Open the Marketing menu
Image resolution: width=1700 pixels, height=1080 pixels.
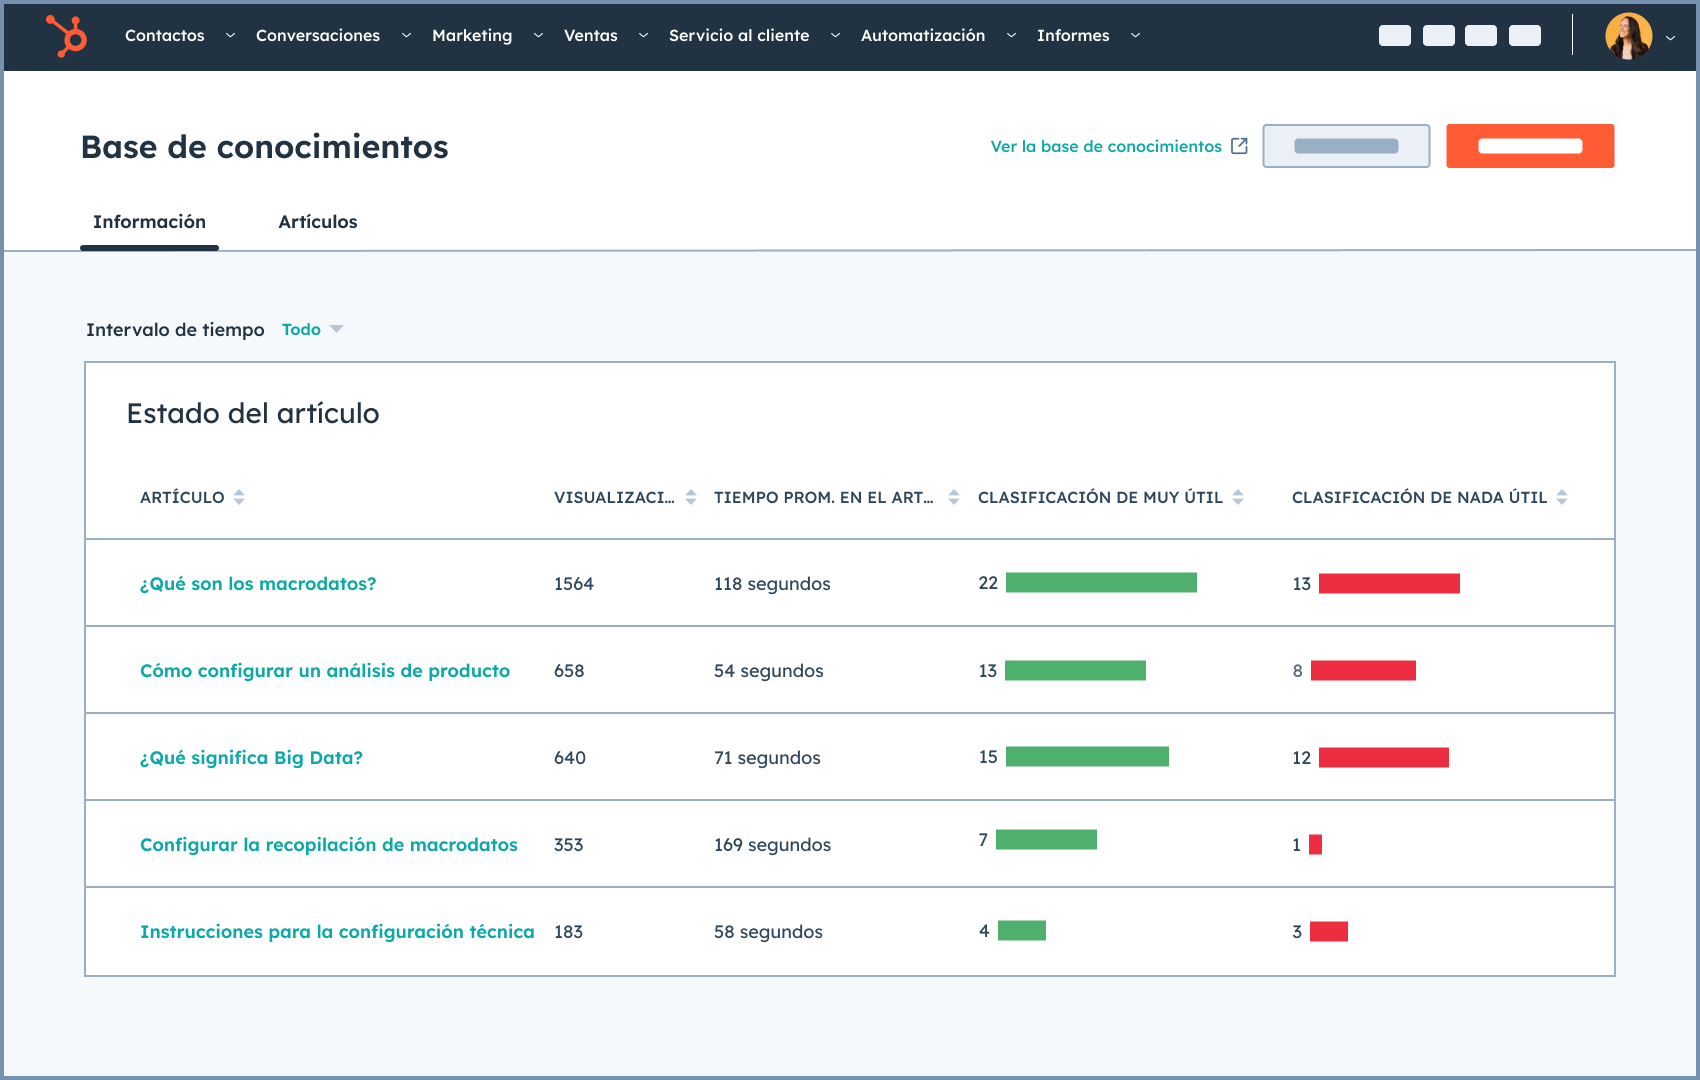pyautogui.click(x=472, y=36)
